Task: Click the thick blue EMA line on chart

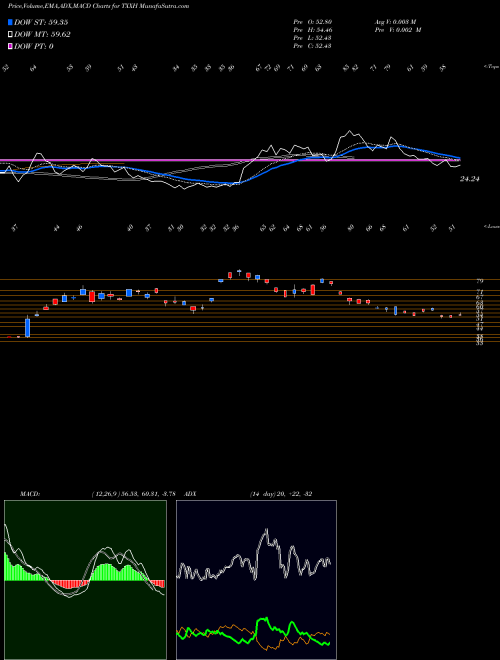Action: pos(269,168)
